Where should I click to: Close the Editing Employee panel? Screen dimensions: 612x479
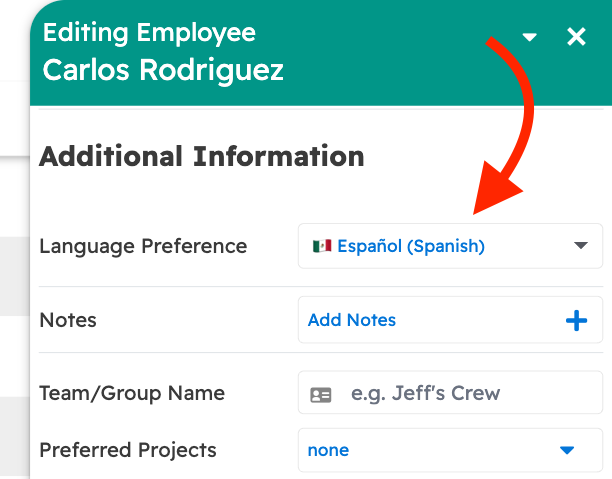pos(576,37)
